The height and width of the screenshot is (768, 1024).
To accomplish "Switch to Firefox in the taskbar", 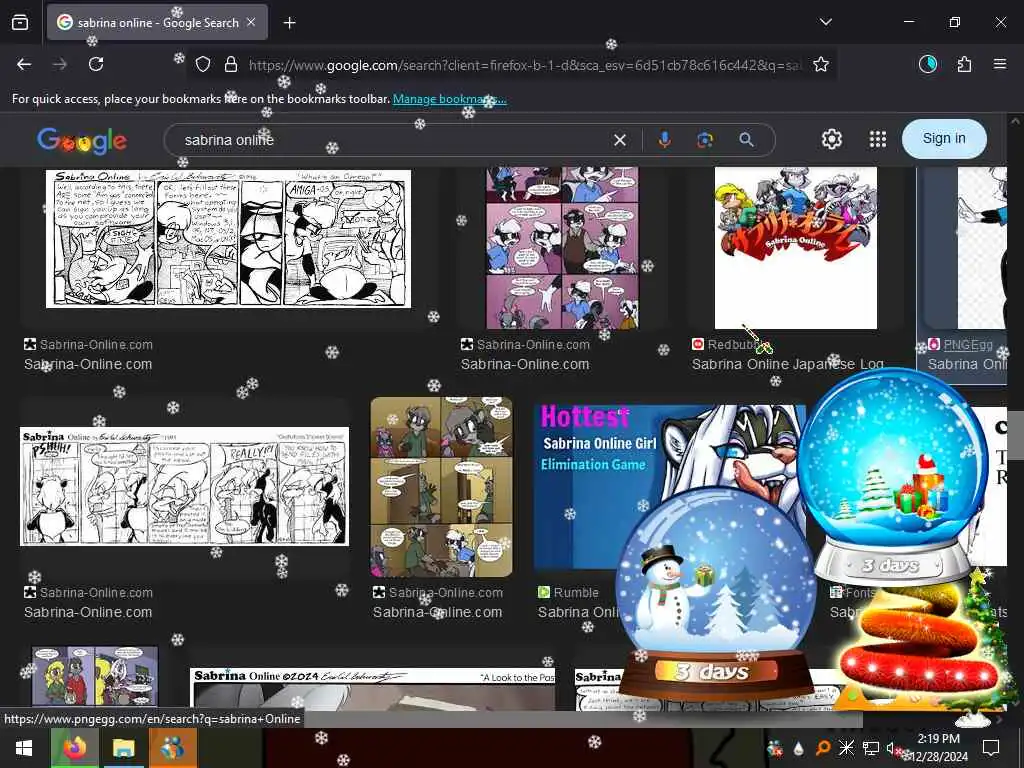I will [x=74, y=748].
